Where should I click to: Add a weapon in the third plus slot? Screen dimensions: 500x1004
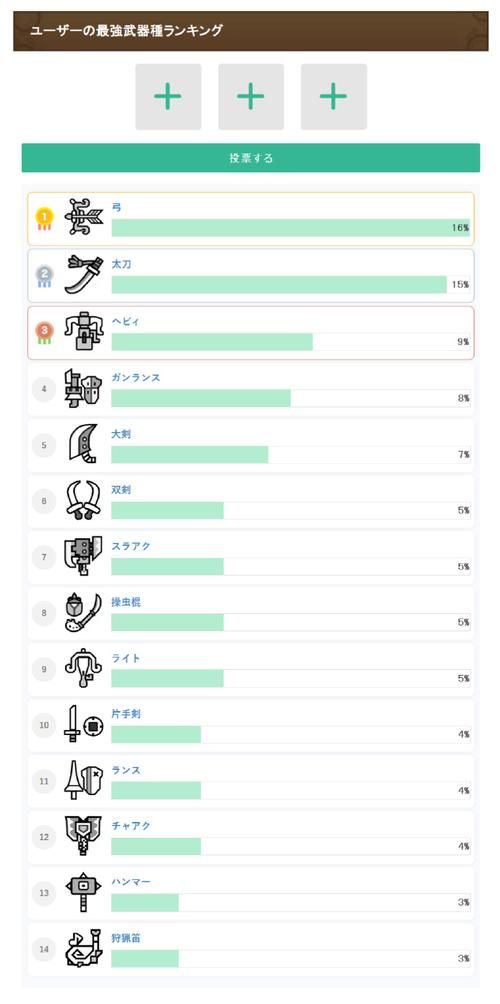tap(334, 97)
